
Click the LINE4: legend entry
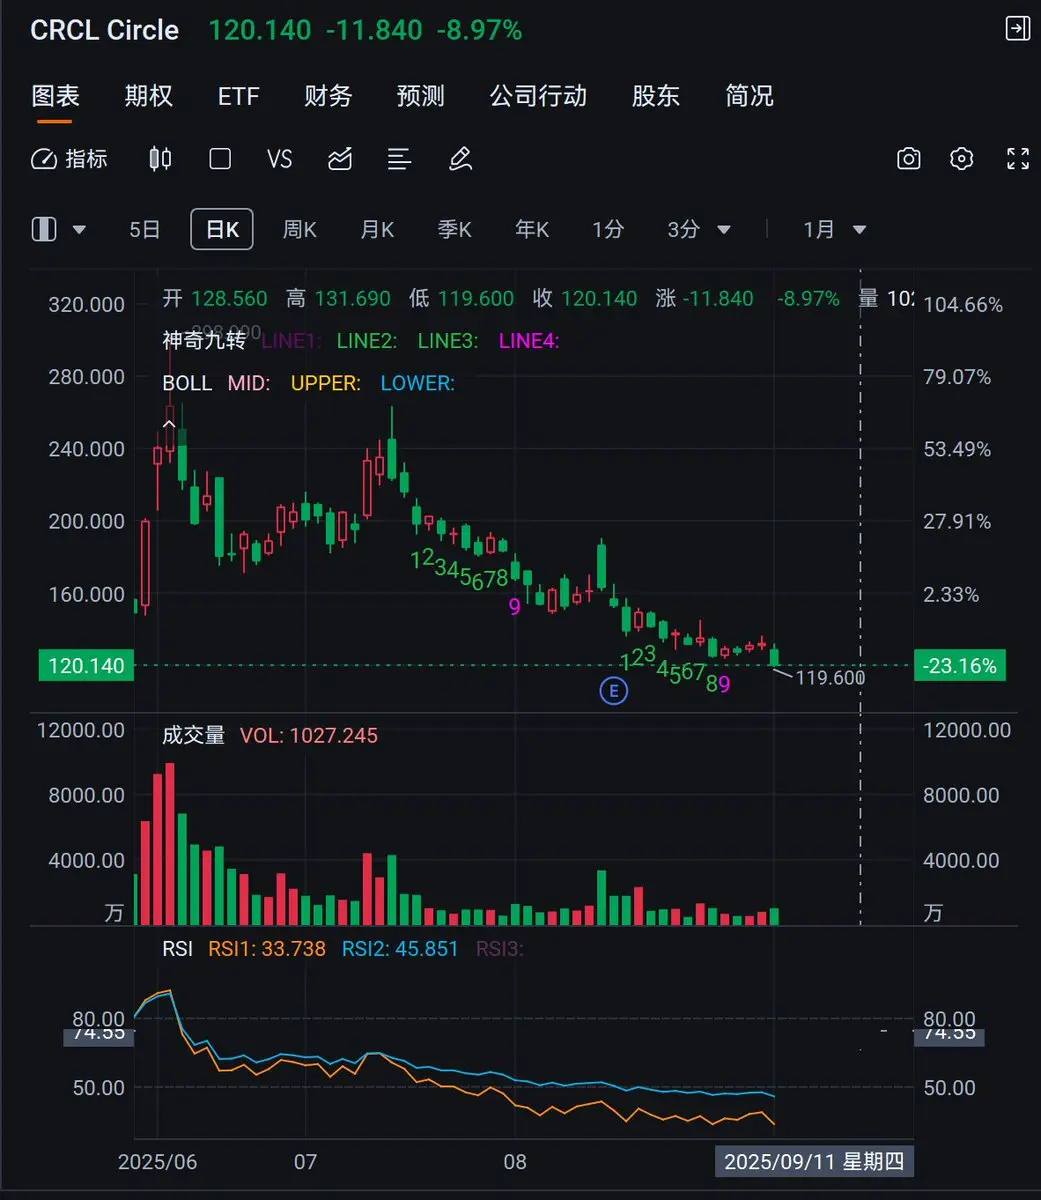(x=529, y=341)
